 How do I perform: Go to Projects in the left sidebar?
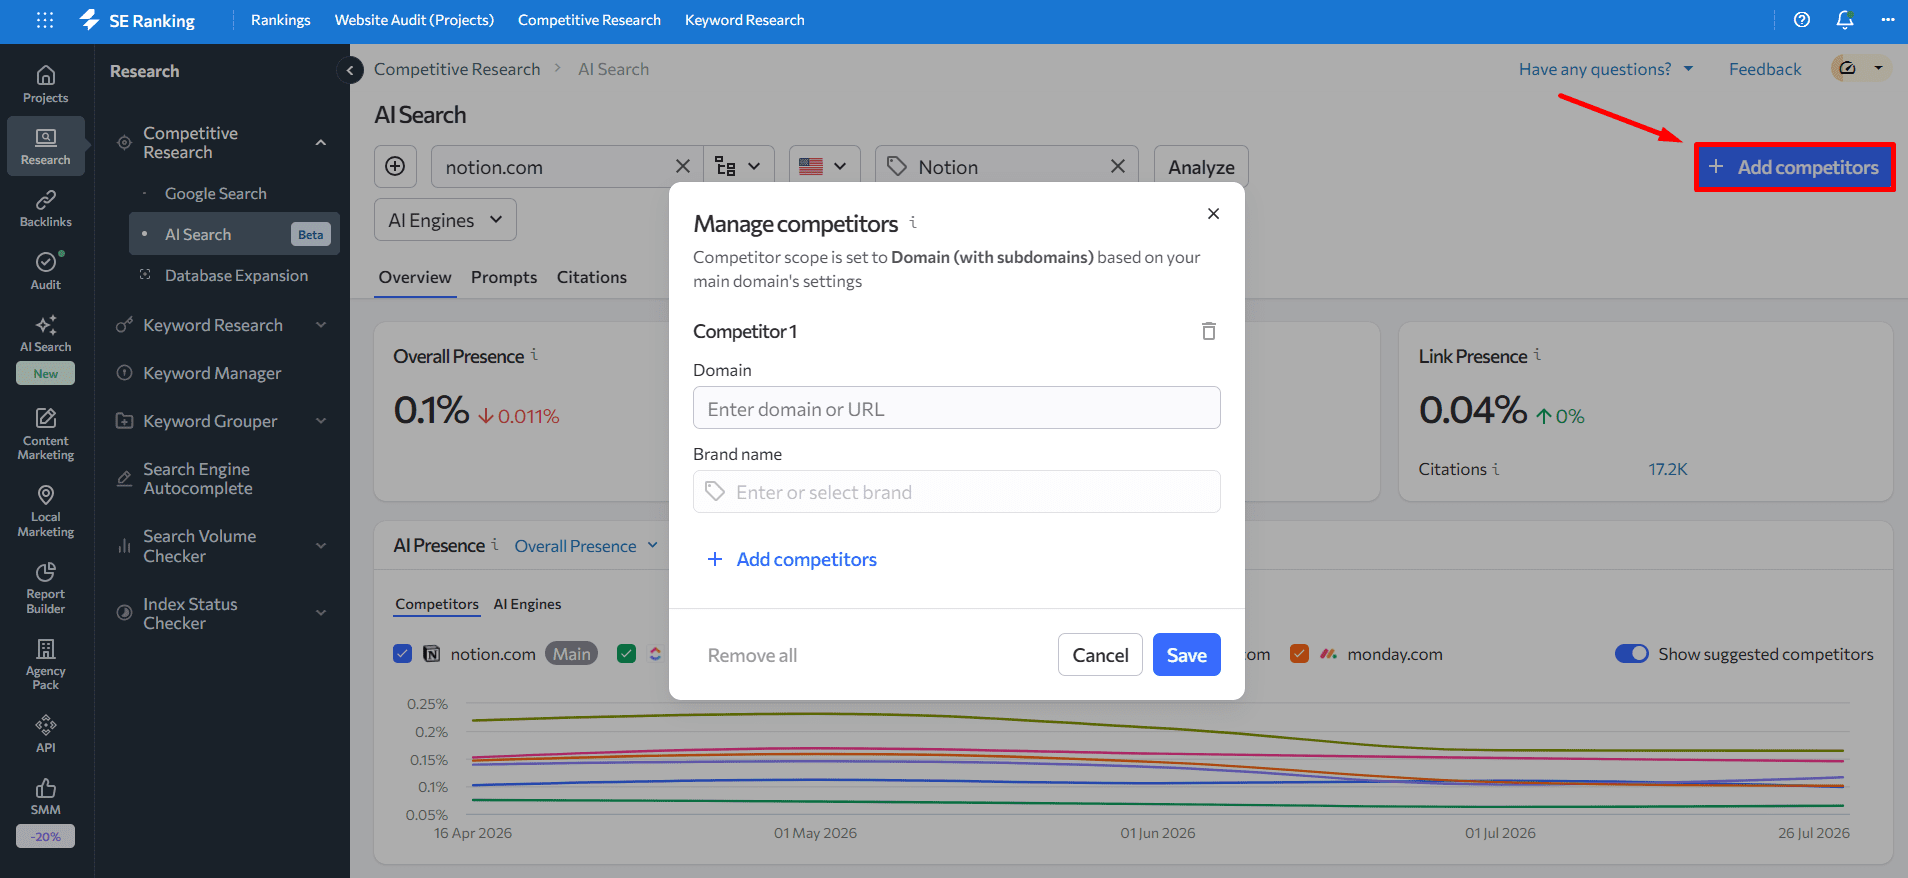tap(46, 84)
